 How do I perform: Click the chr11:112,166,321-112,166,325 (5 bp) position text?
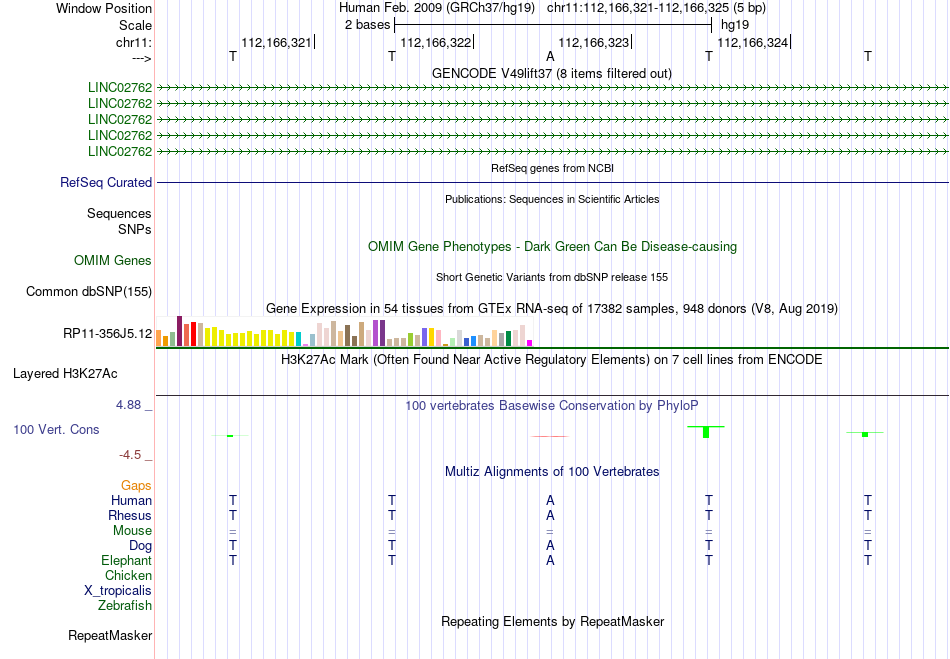pos(656,8)
